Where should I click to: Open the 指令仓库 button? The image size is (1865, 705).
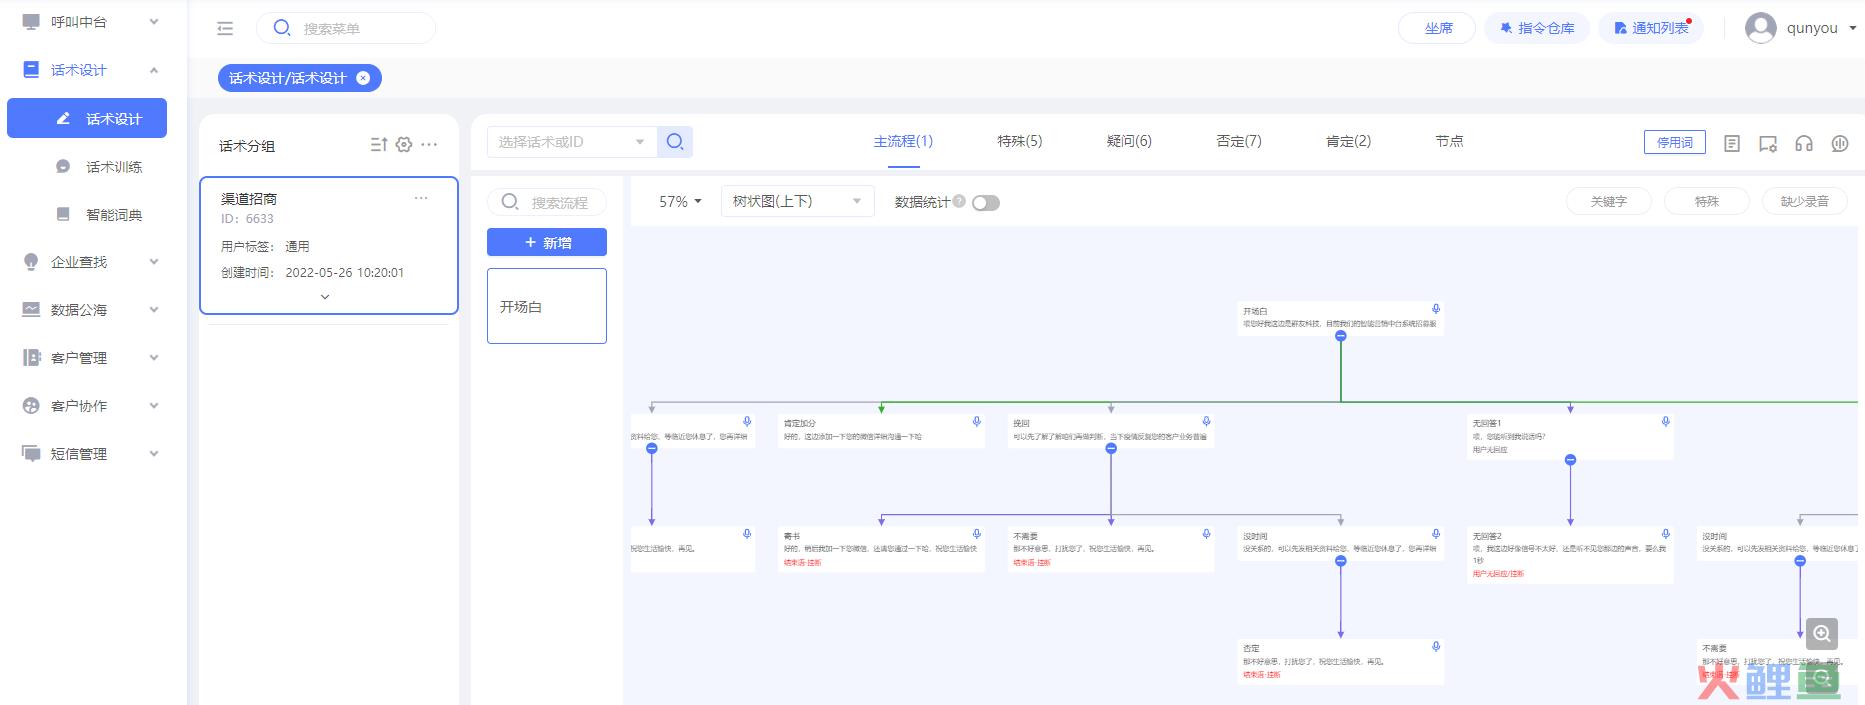1537,28
